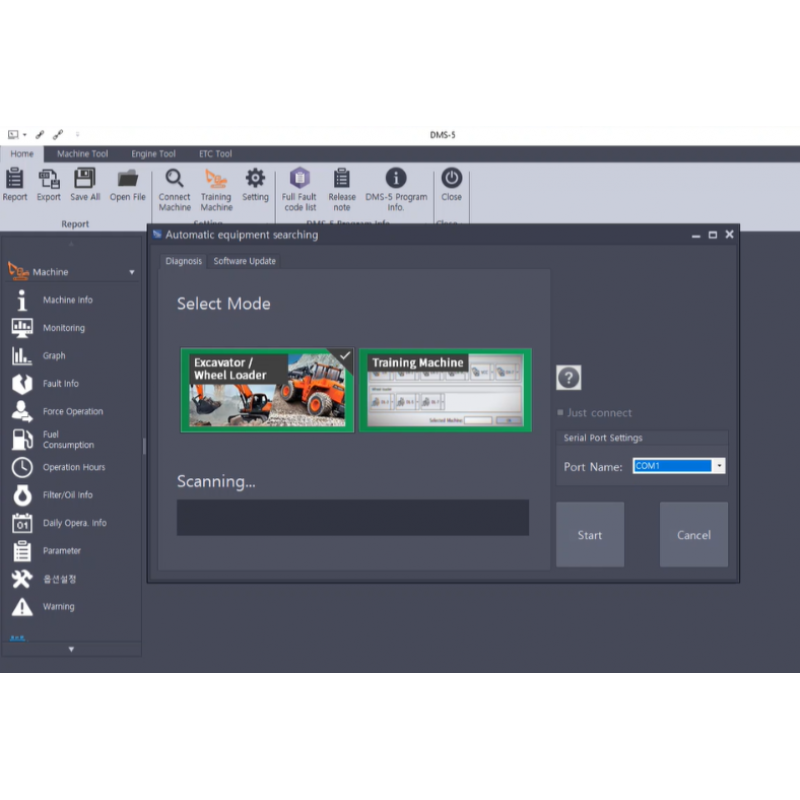The height and width of the screenshot is (800, 800).
Task: Click the Scanning progress bar
Action: [352, 517]
